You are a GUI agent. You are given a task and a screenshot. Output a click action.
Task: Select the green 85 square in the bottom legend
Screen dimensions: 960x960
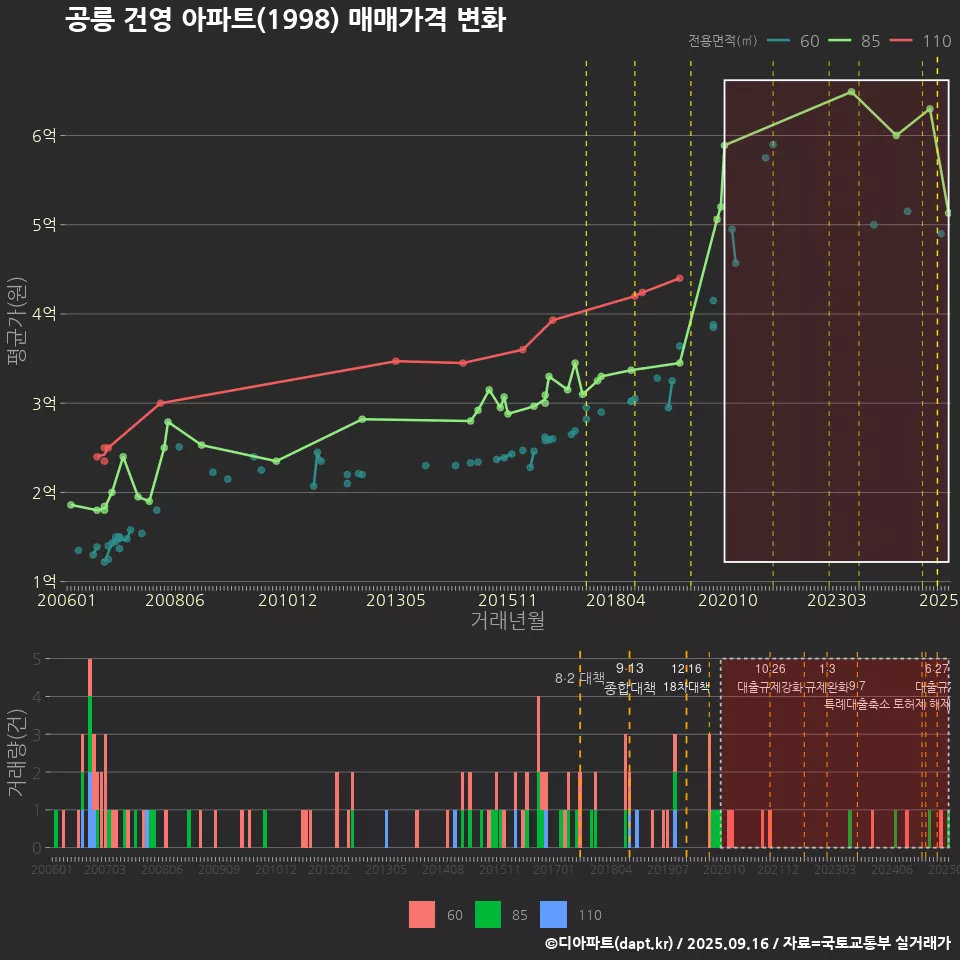pos(487,915)
